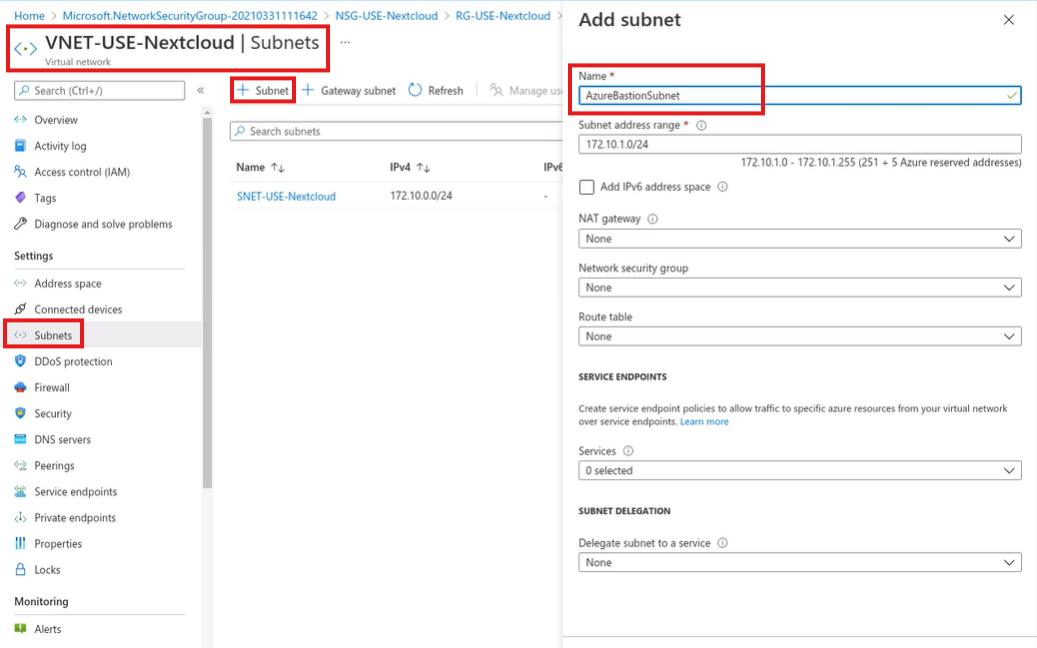Sort subnets by IPv4 column arrows
The width and height of the screenshot is (1037, 648).
coord(423,168)
